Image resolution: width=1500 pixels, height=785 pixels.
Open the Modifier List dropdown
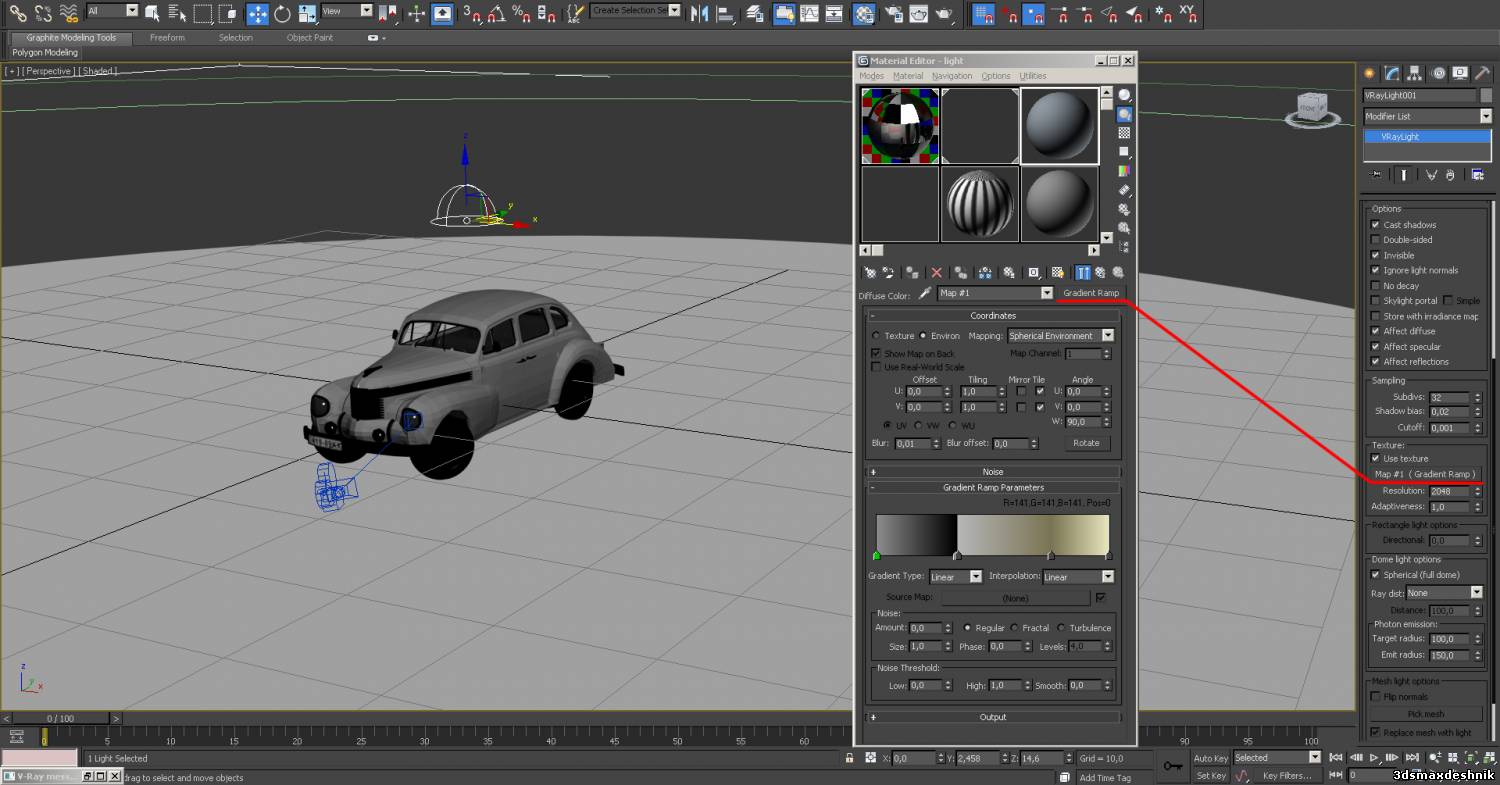click(x=1427, y=117)
